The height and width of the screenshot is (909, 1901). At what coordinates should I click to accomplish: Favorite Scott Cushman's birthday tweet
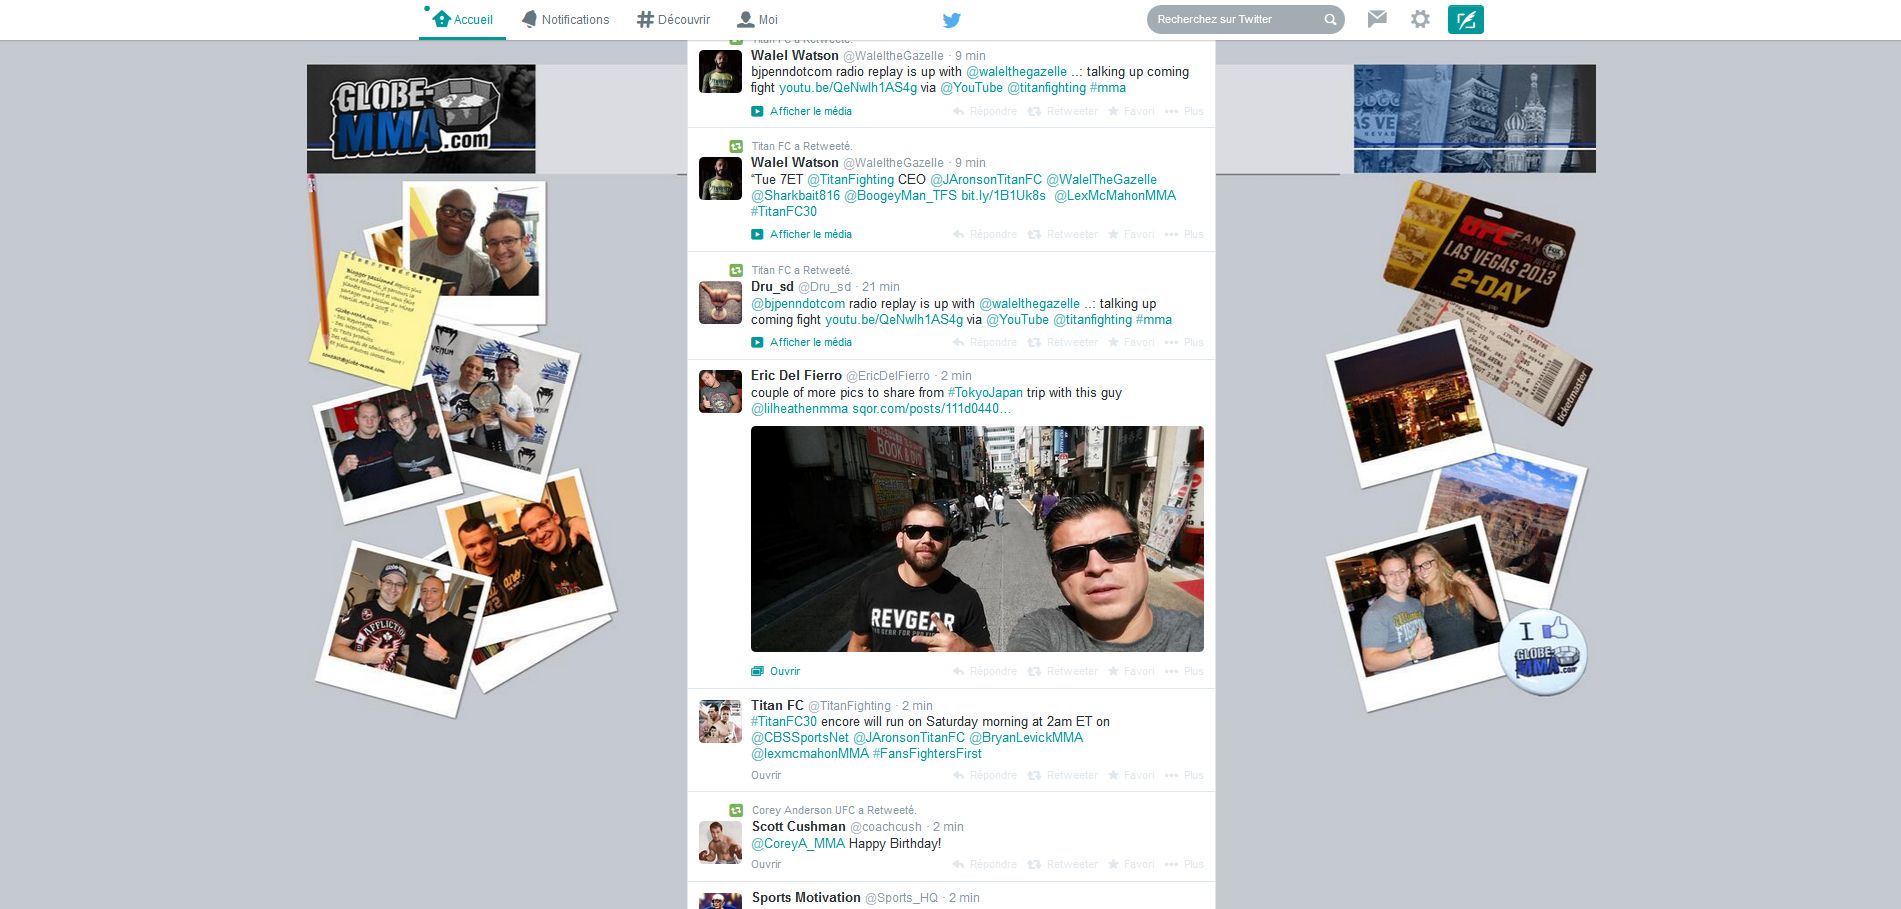click(1131, 864)
